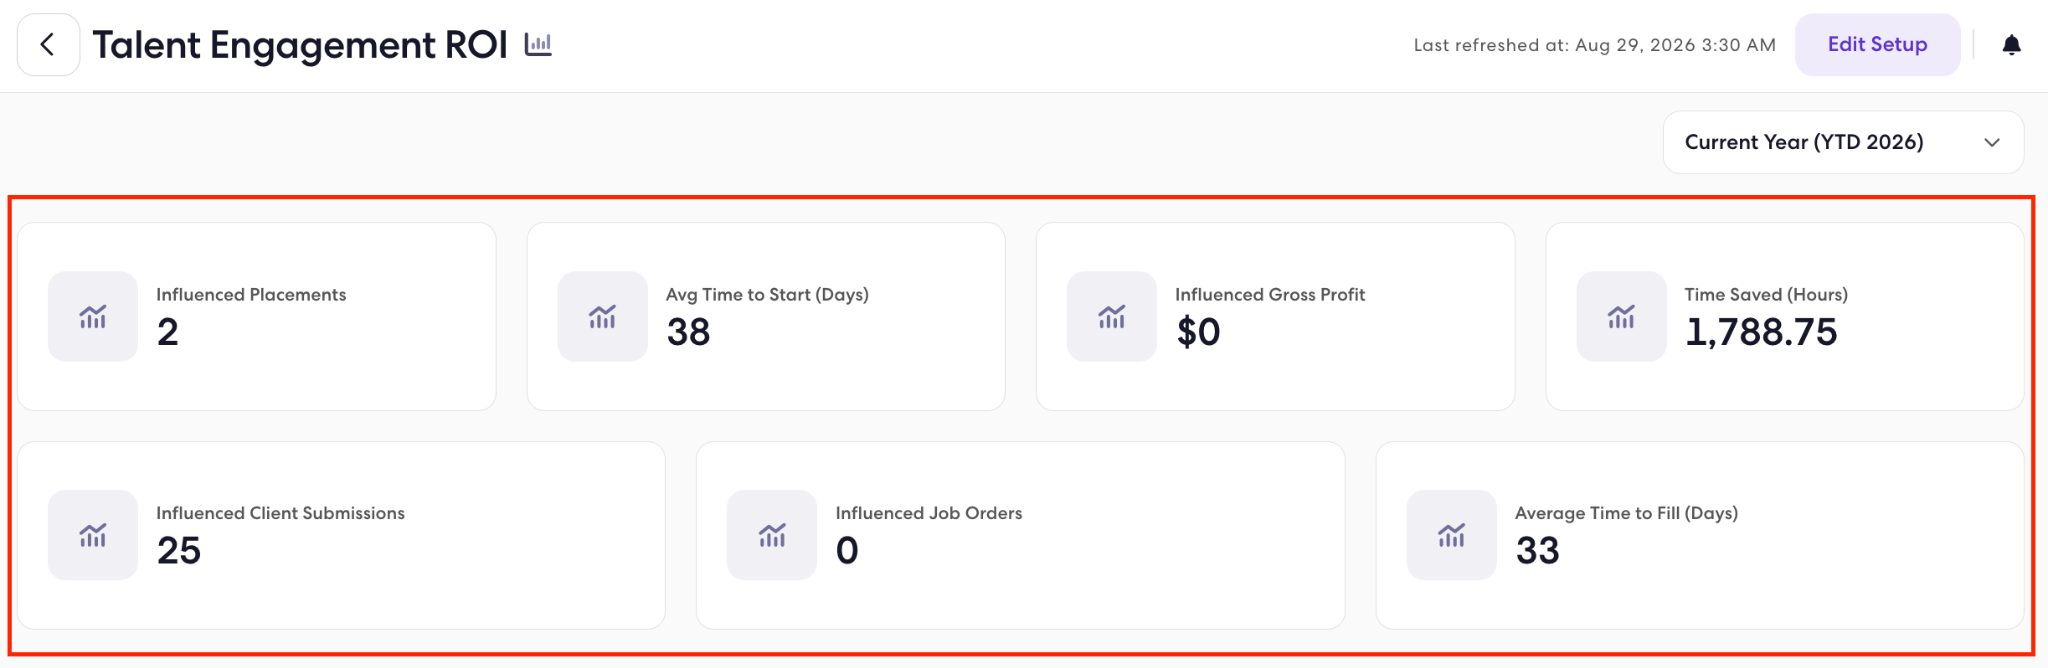The image size is (2048, 668).
Task: Click the bar chart icon beside the title
Action: pos(538,44)
